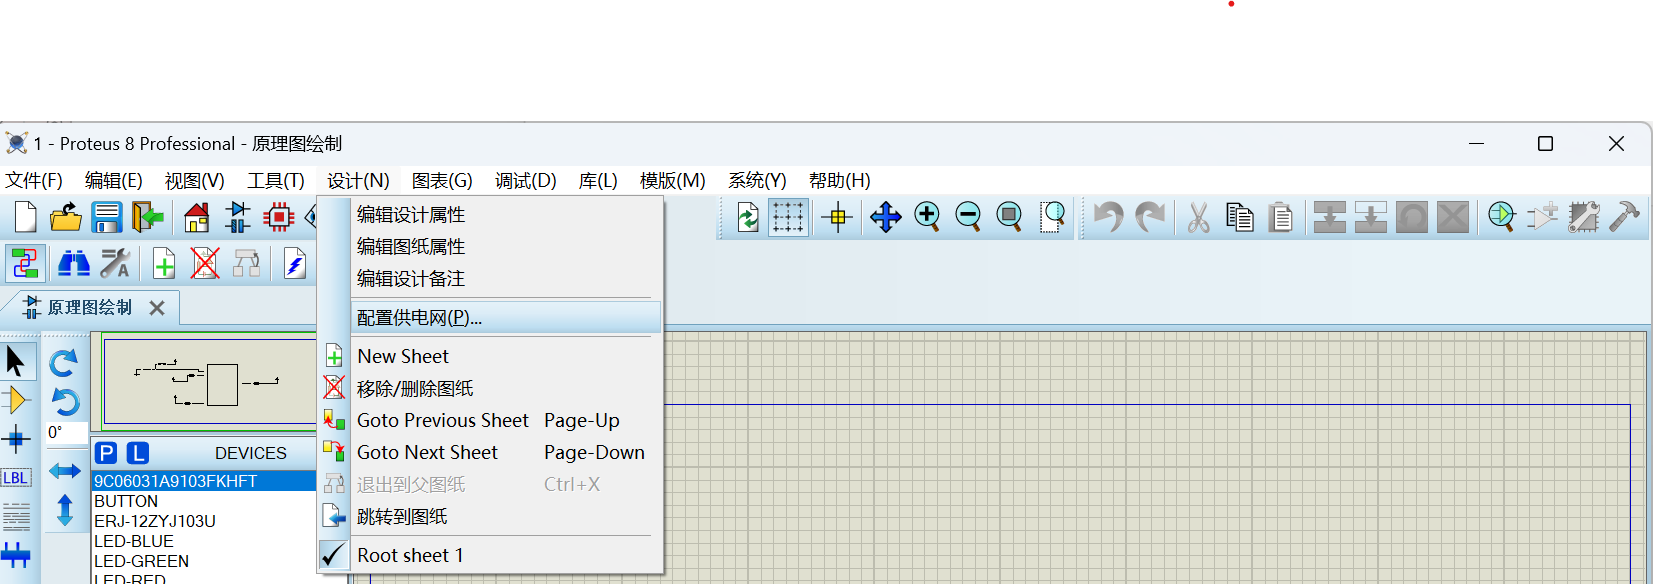Viewport: 1653px width, 584px height.
Task: Cut selection with the scissors icon
Action: 1198,216
